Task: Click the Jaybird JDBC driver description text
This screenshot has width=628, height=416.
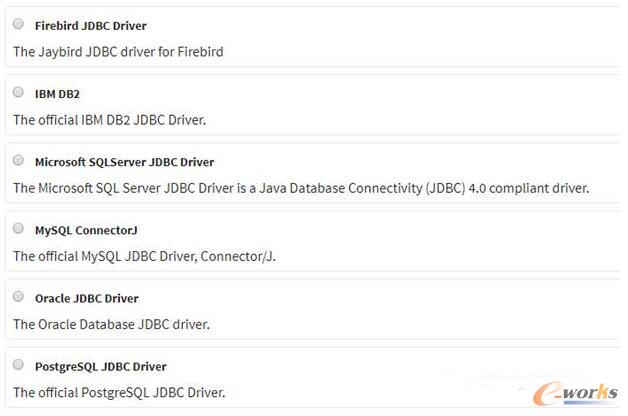Action: (118, 52)
